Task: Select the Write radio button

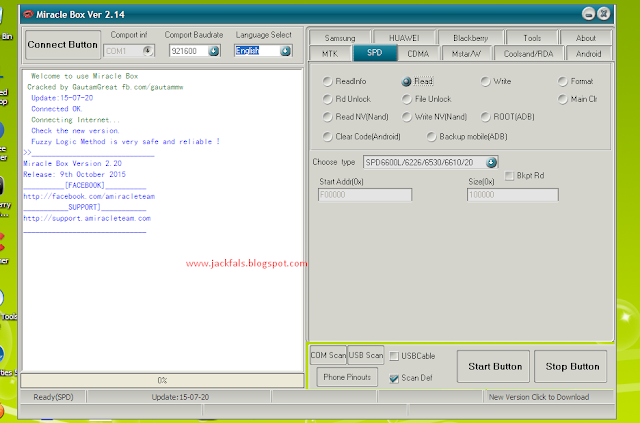Action: point(485,81)
